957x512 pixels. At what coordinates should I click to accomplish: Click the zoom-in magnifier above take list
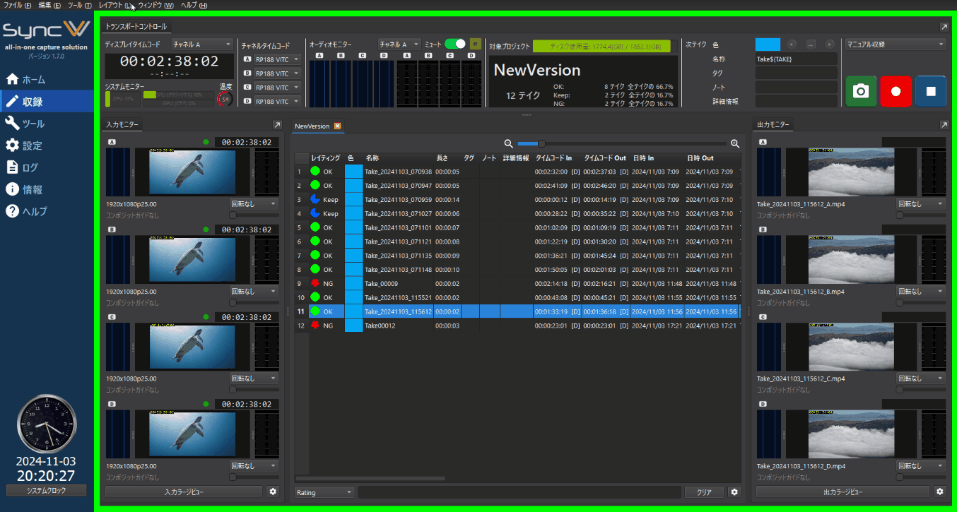coord(735,144)
